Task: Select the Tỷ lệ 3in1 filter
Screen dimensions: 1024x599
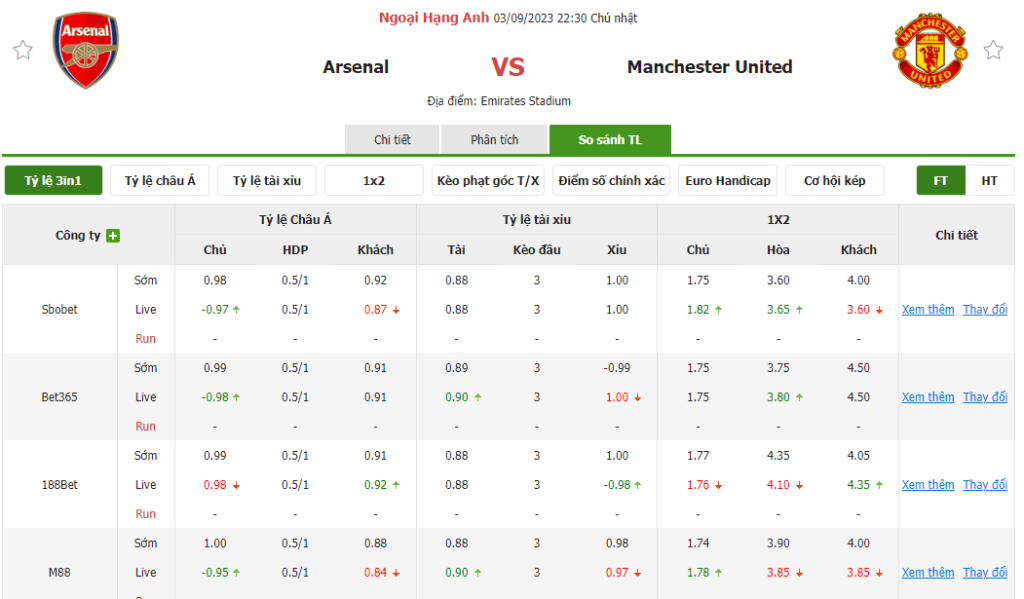Action: click(x=53, y=181)
